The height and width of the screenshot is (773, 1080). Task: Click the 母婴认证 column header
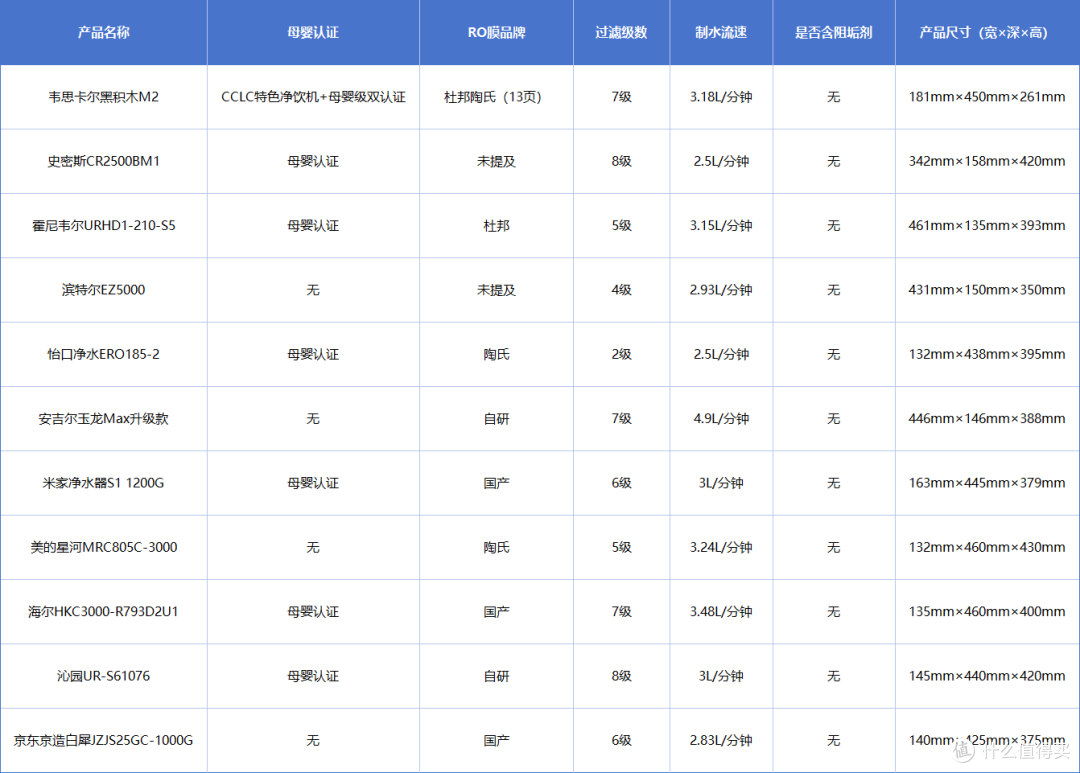pyautogui.click(x=313, y=32)
